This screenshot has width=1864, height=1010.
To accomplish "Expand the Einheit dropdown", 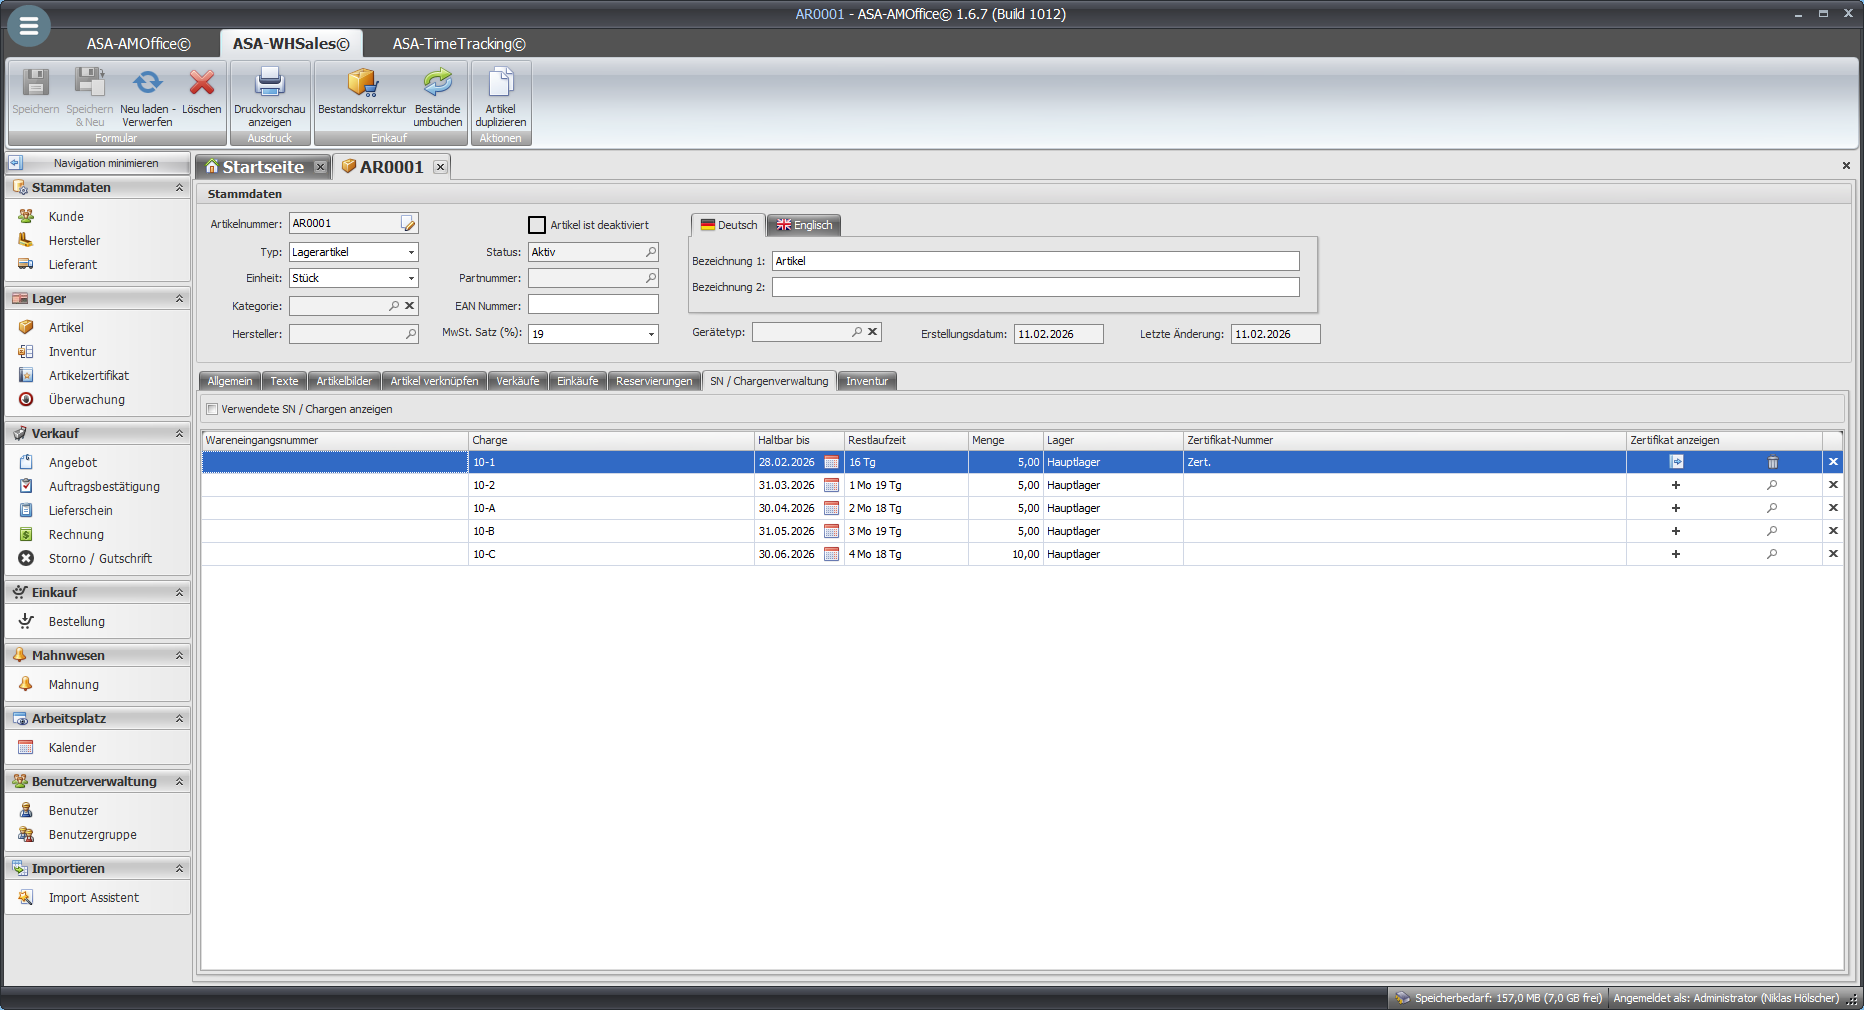I will tap(410, 279).
